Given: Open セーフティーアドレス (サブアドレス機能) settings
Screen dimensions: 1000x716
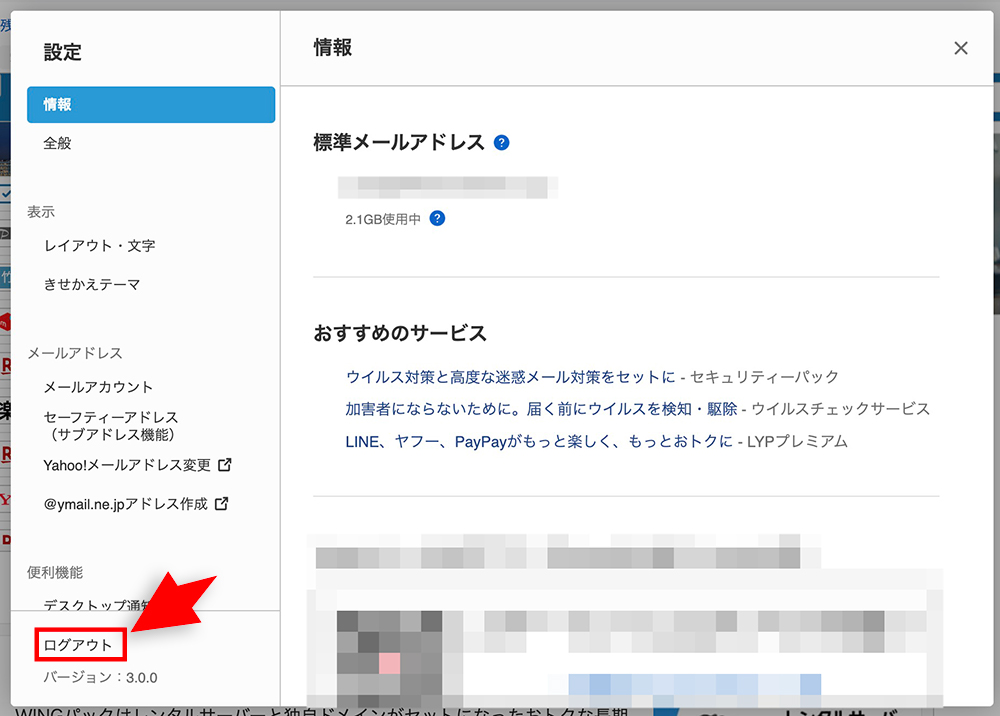Looking at the screenshot, I should pyautogui.click(x=111, y=426).
